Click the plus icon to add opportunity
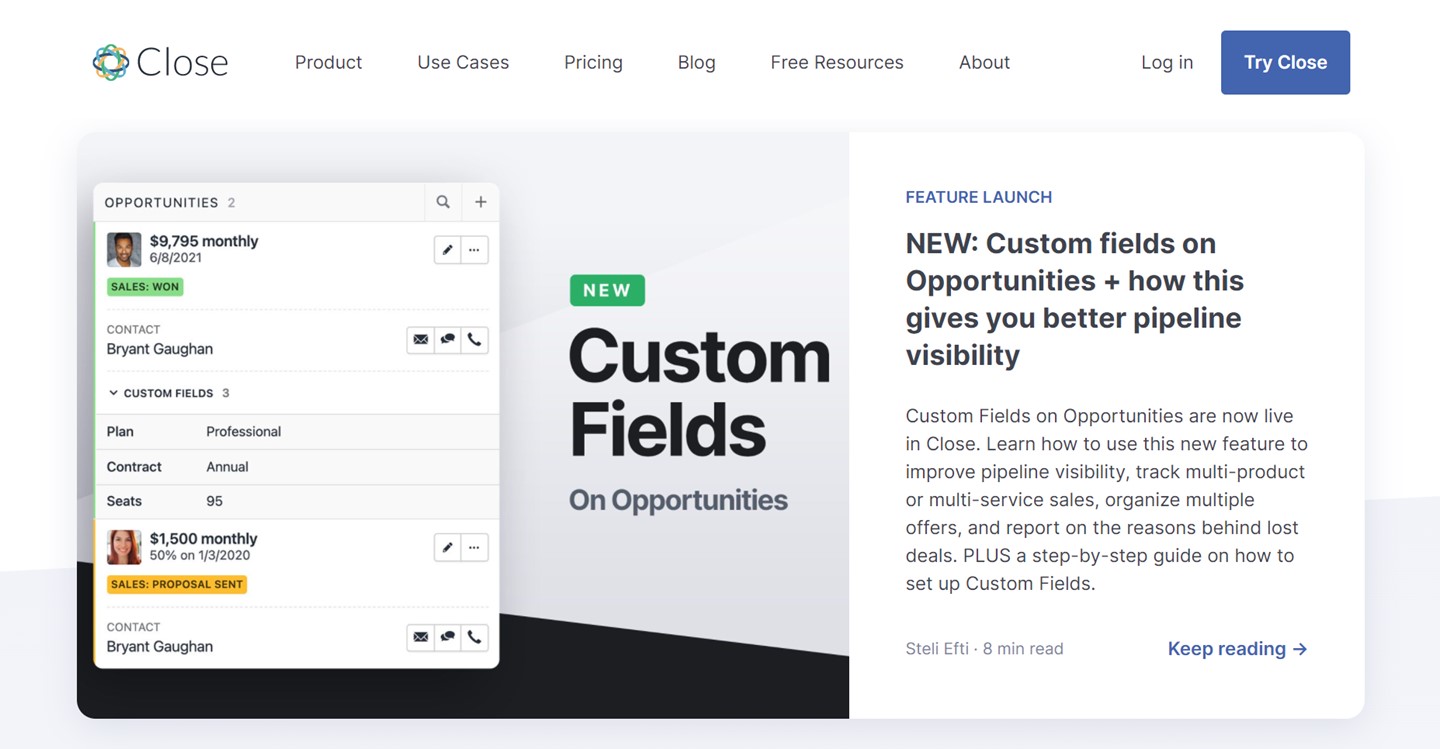Screen dimensions: 1440x749 [481, 202]
